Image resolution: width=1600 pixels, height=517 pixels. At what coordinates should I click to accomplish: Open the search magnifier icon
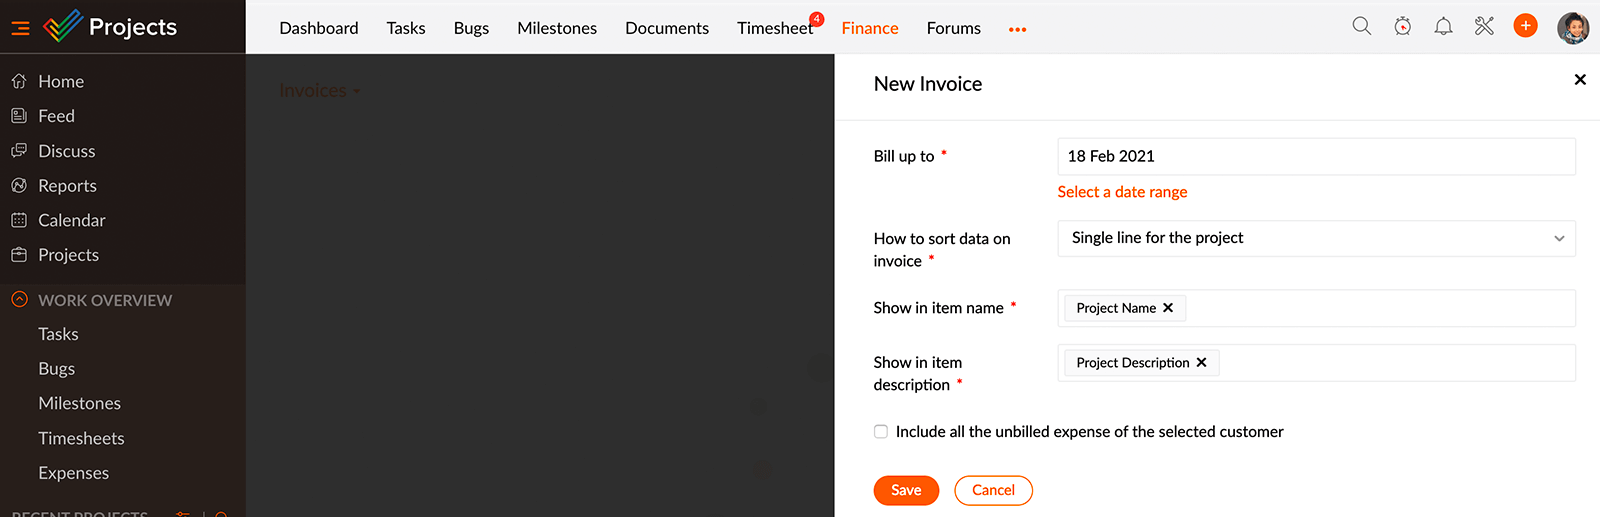(1361, 26)
